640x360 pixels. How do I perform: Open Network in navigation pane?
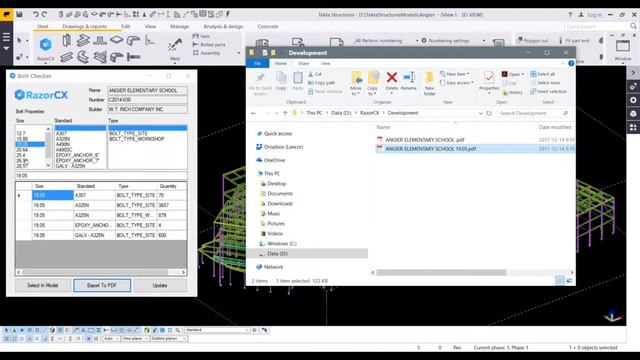pos(273,267)
